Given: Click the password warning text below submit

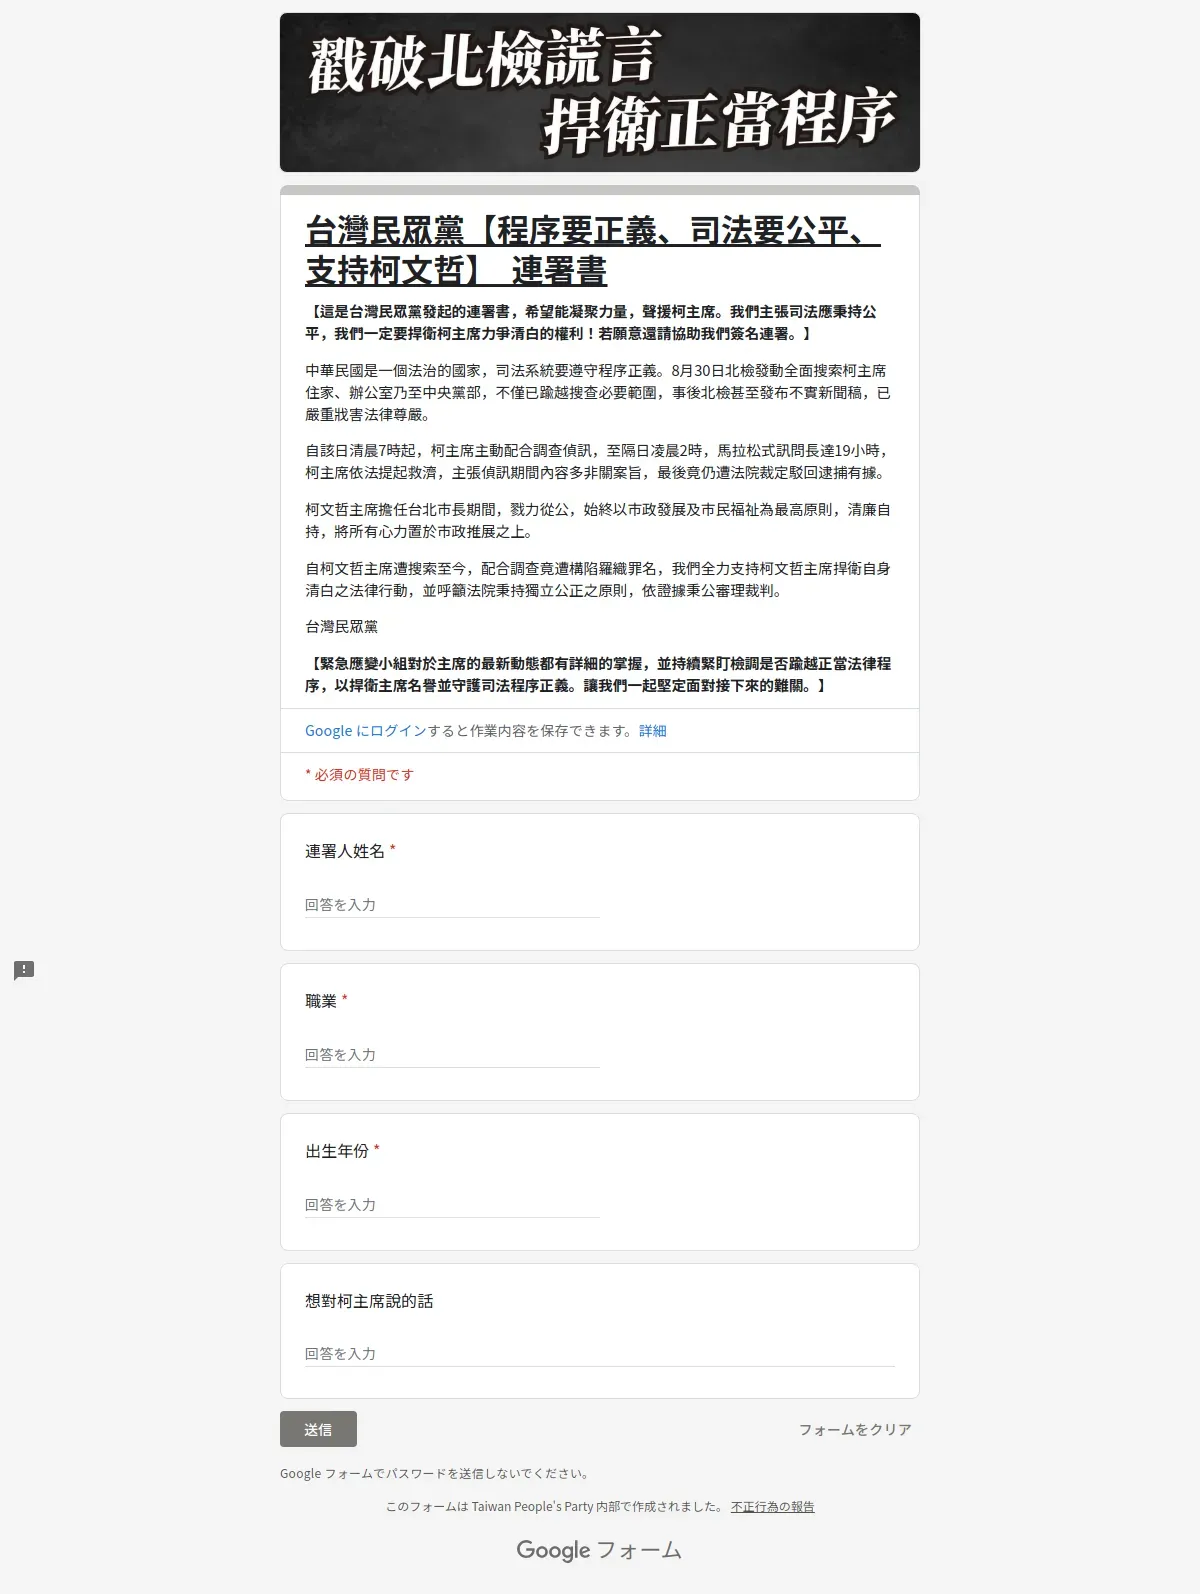Looking at the screenshot, I should (x=435, y=1474).
